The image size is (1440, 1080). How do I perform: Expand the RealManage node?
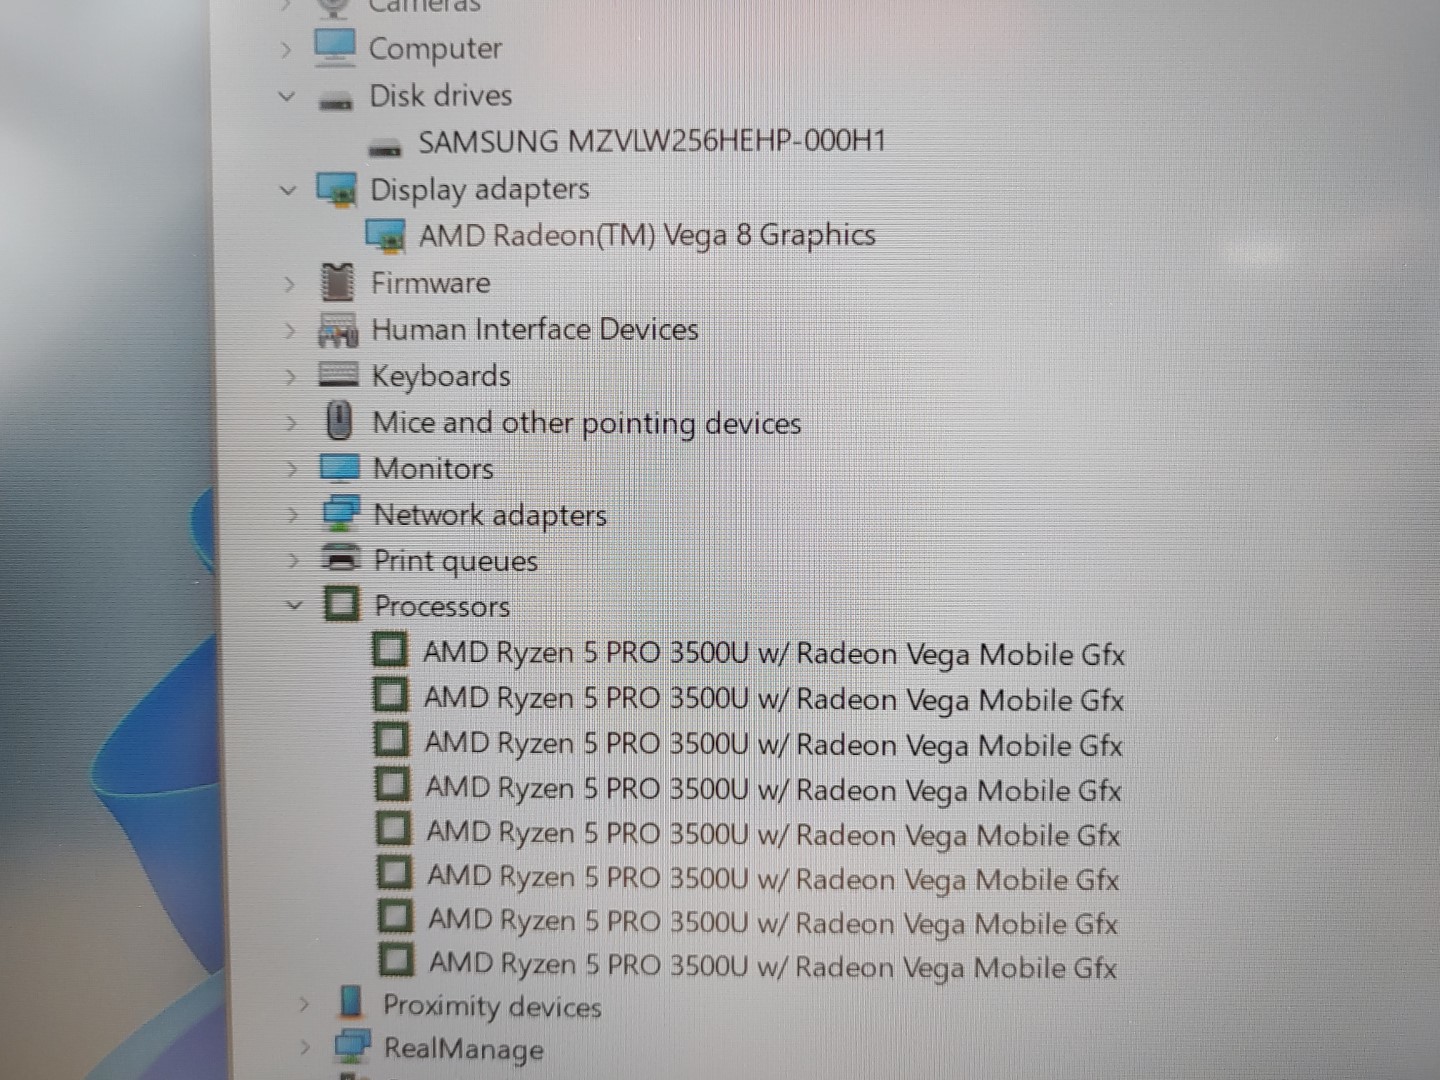coord(305,1047)
